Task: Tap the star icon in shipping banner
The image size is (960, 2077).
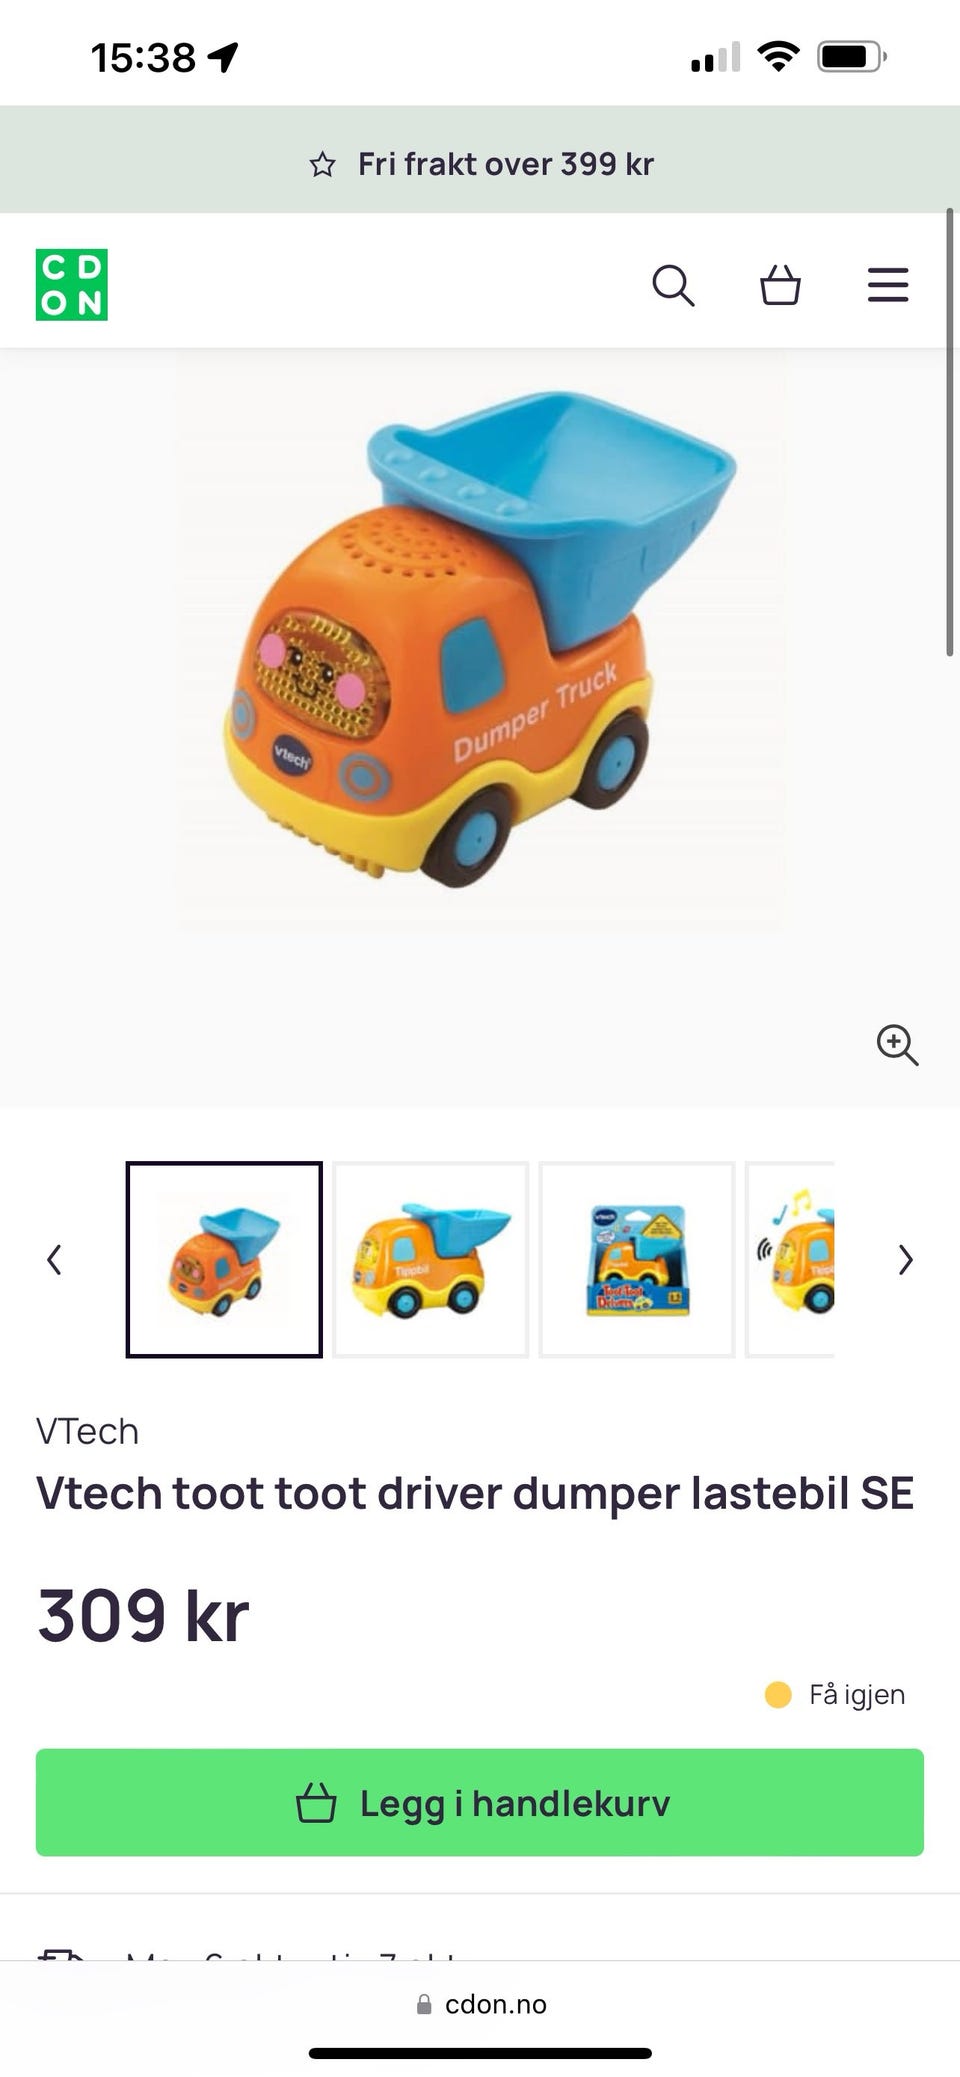Action: [x=322, y=164]
